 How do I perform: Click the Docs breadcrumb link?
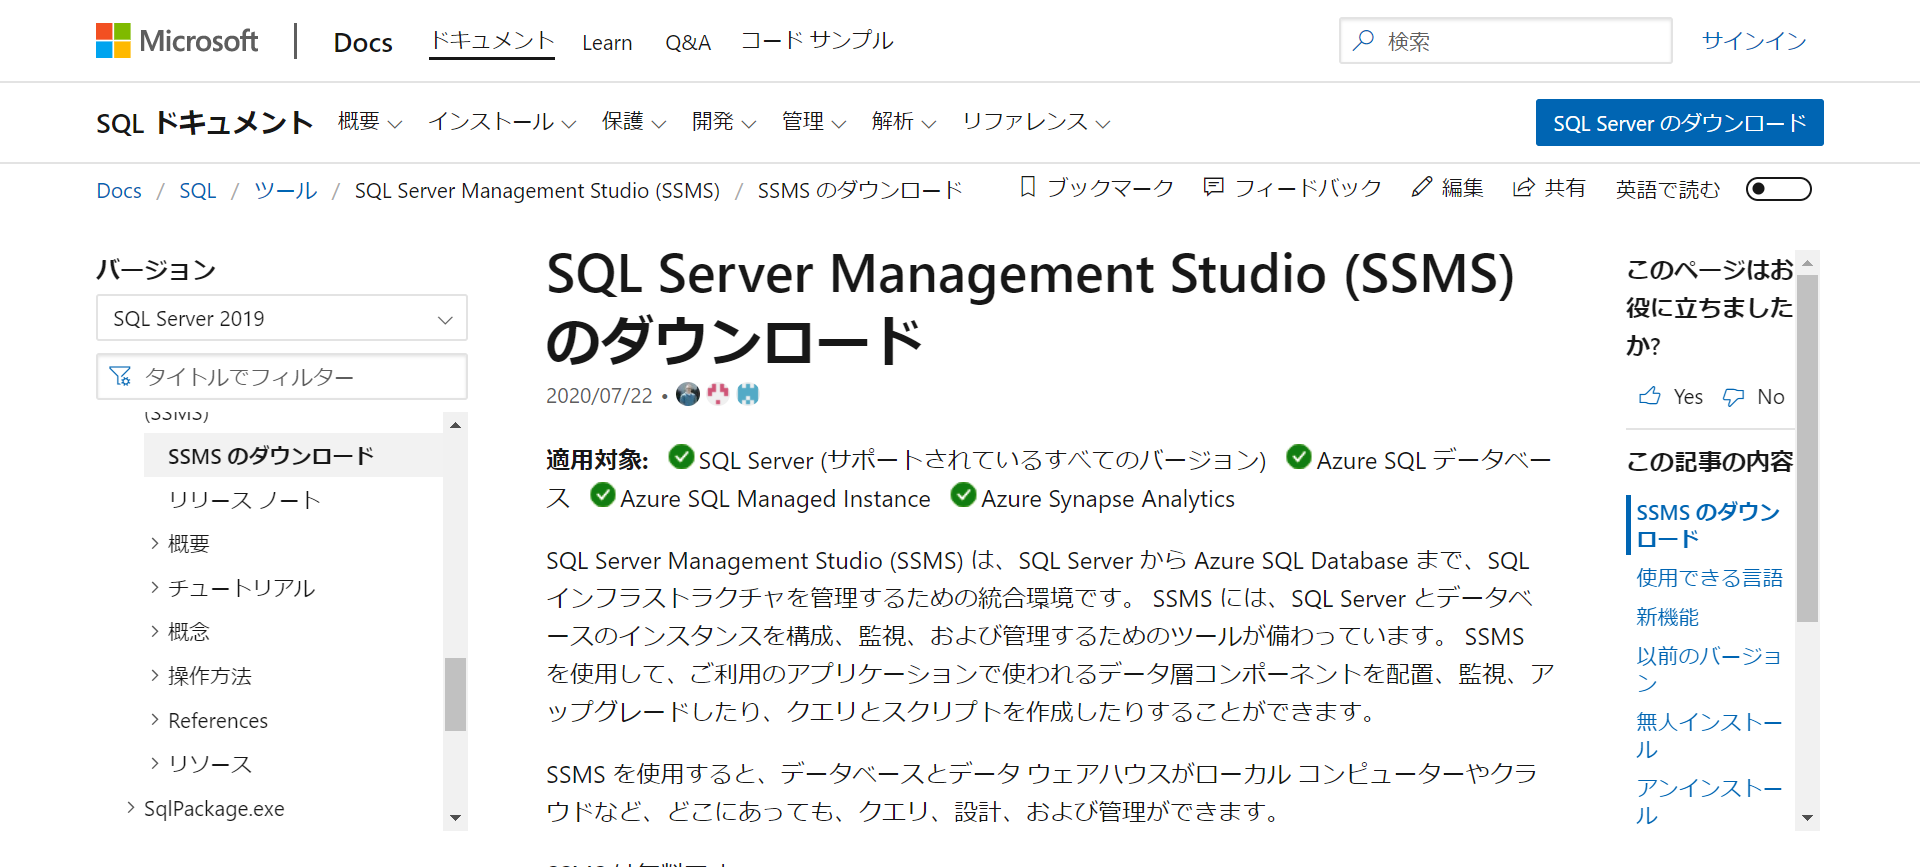coord(119,190)
